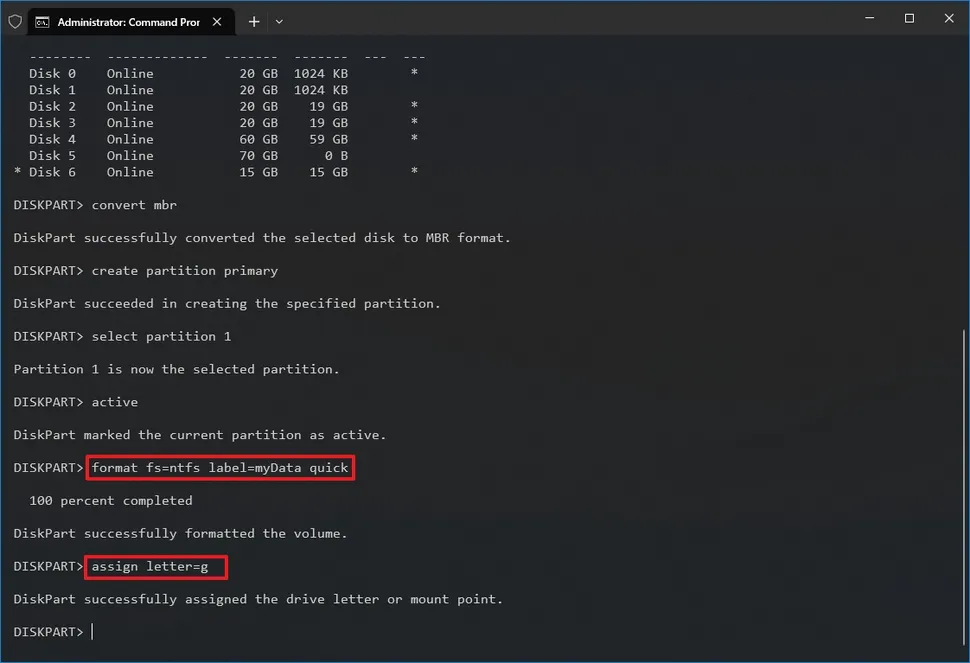Click the Command Prompt tab icon
Screen dimensions: 970x663
pyautogui.click(x=42, y=21)
